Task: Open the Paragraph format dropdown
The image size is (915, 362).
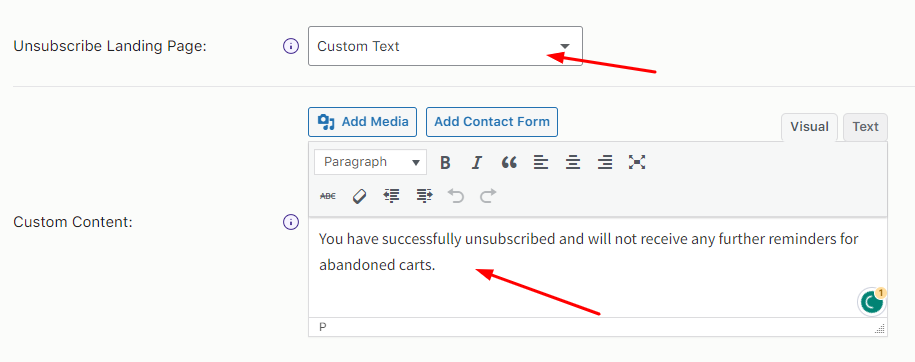Action: click(x=371, y=162)
